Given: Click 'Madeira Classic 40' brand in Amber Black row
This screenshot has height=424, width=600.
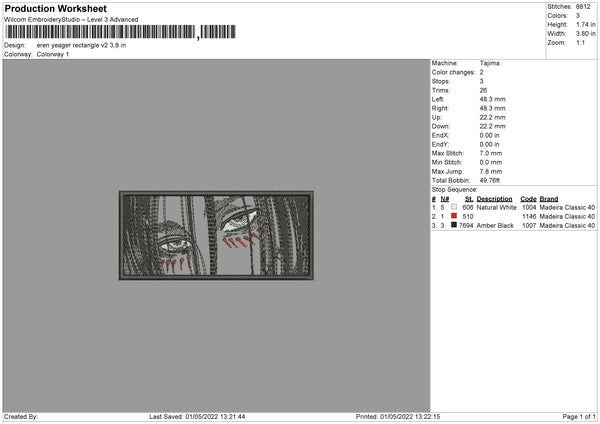Looking at the screenshot, I should (x=567, y=225).
